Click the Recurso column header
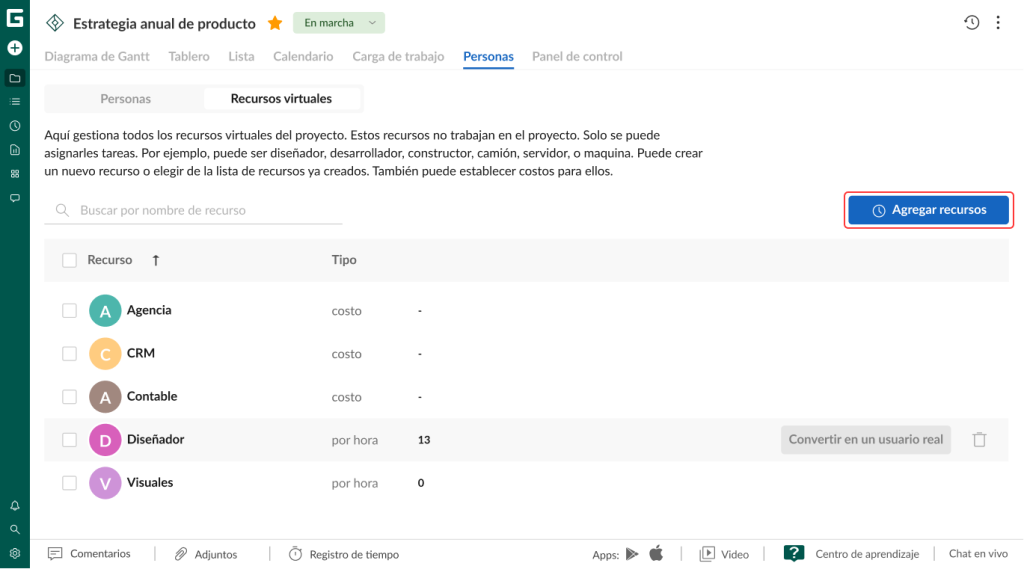The width and height of the screenshot is (1024, 569). (110, 260)
